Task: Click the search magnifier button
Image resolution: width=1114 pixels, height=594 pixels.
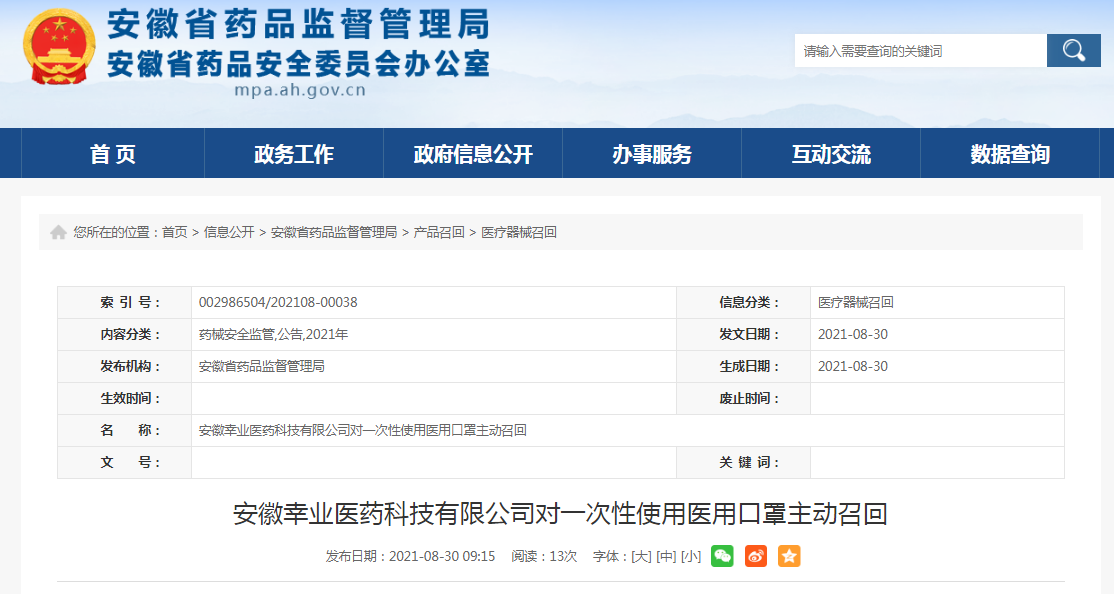Action: point(1074,50)
